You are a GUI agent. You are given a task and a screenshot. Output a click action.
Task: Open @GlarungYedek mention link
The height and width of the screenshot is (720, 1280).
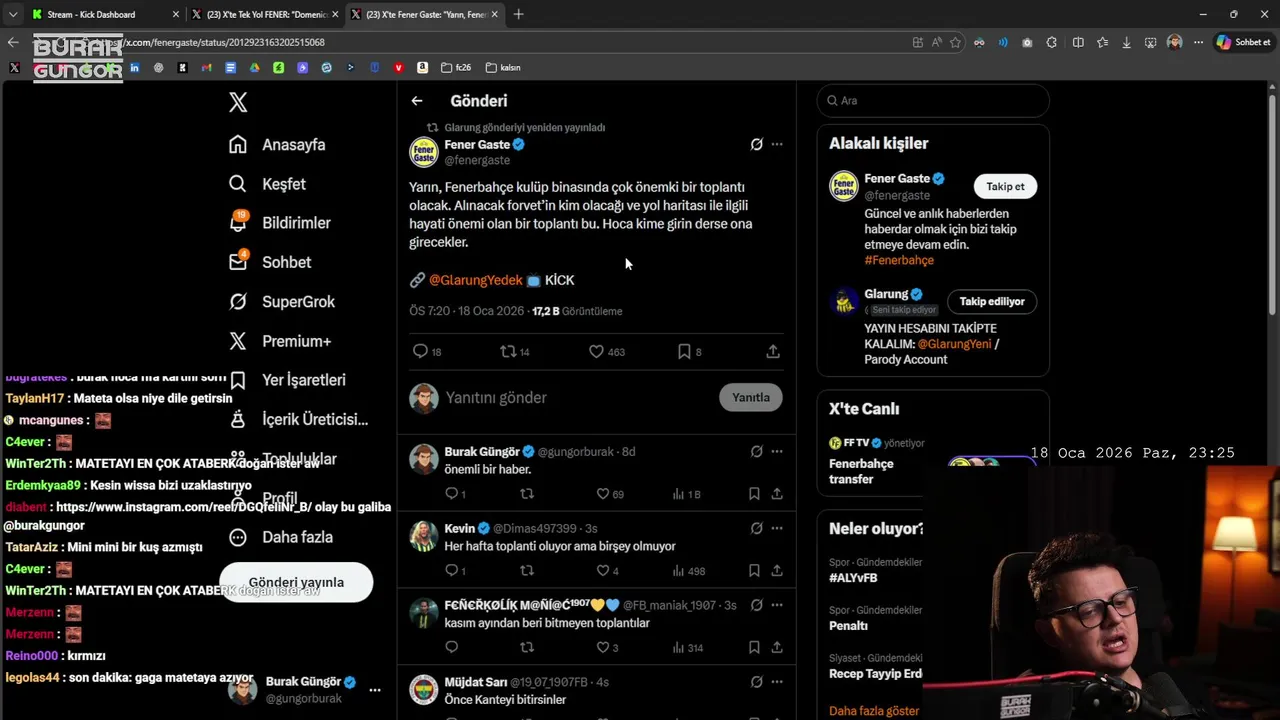tap(476, 280)
